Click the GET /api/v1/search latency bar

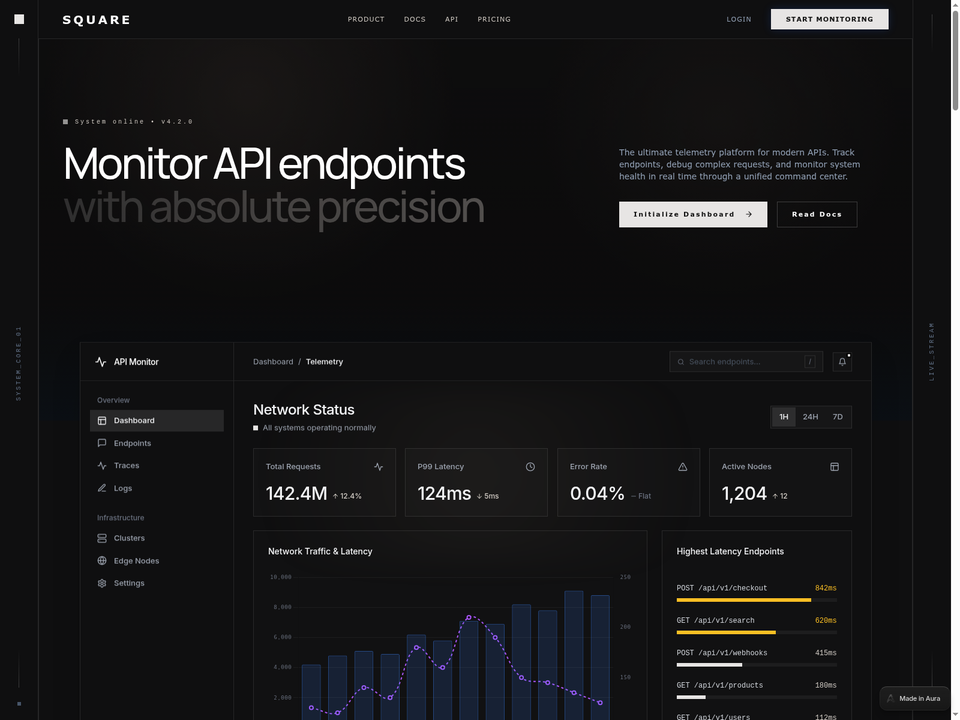(756, 632)
